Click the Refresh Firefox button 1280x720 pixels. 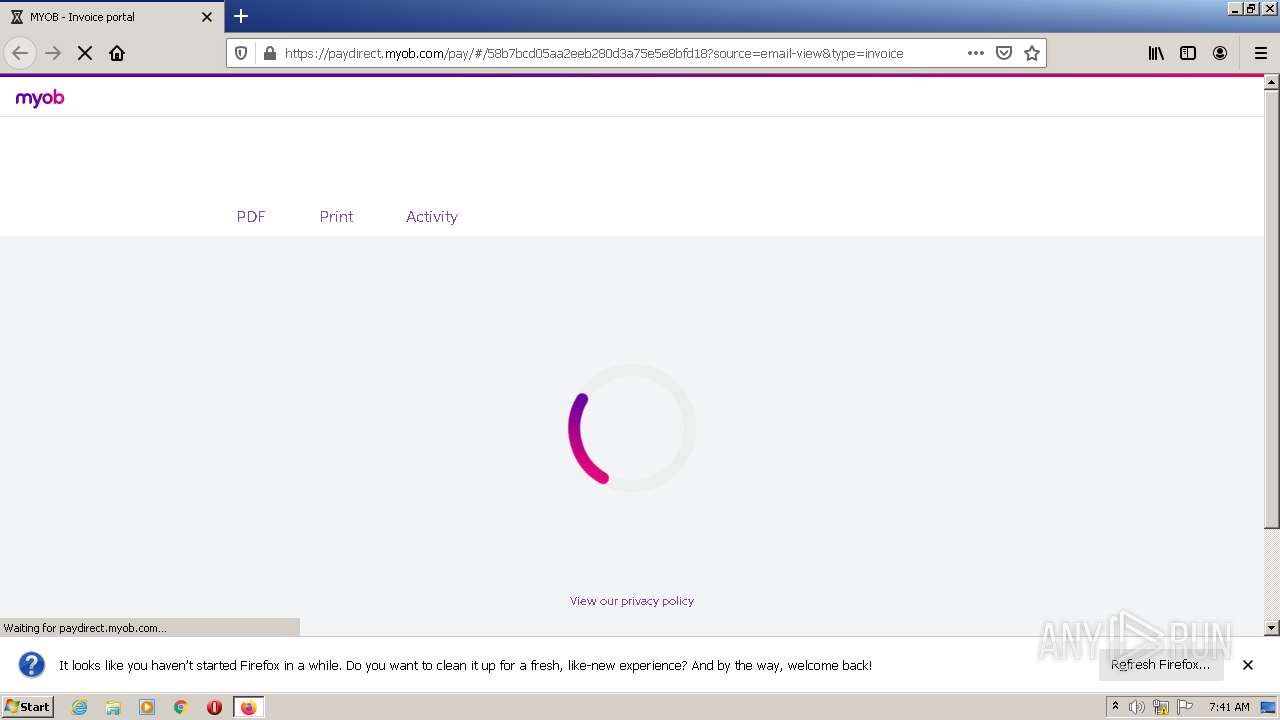point(1160,665)
